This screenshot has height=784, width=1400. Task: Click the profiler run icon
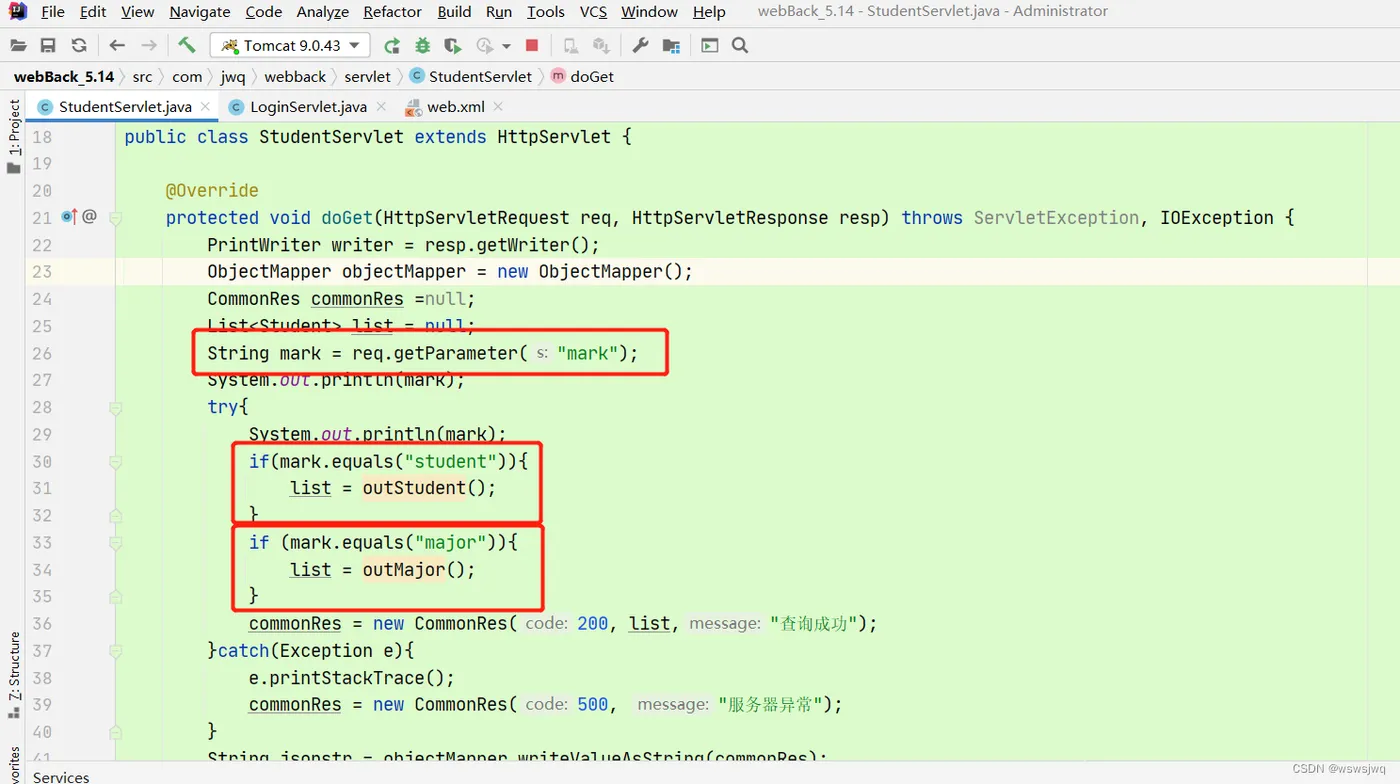(x=485, y=45)
